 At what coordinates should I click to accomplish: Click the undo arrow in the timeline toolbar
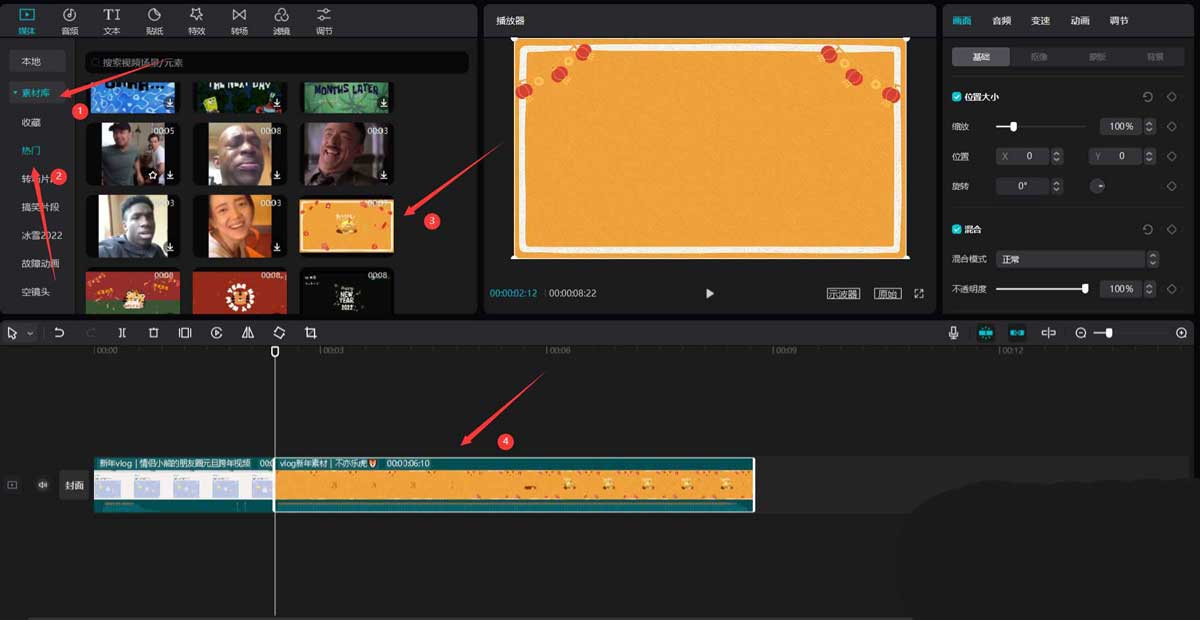click(59, 333)
